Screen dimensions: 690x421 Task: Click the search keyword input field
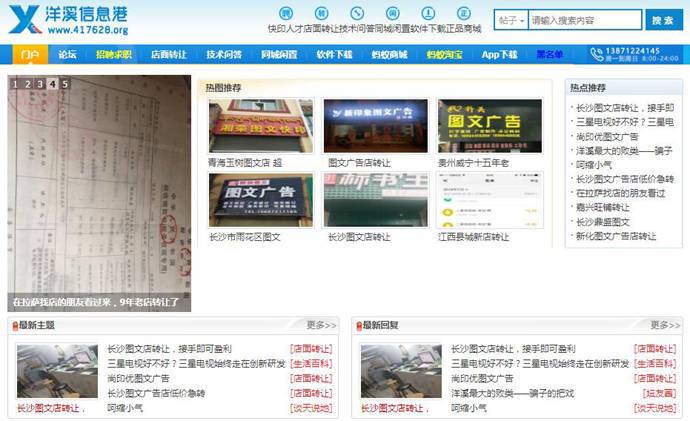pos(584,20)
